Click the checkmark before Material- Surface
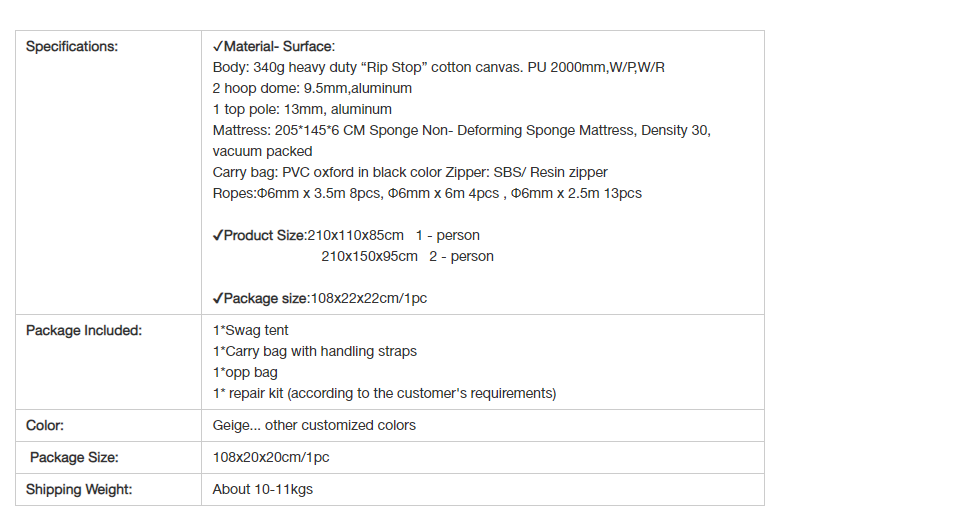Screen dimensions: 954x512 (218, 47)
